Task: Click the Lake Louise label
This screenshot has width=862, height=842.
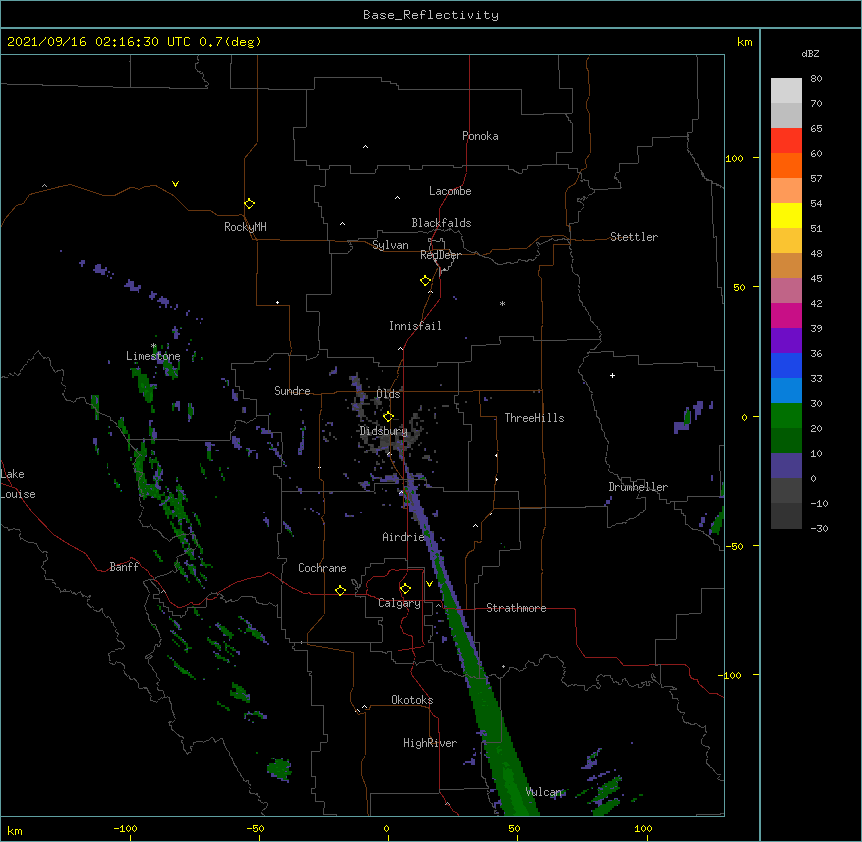Action: coord(18,484)
